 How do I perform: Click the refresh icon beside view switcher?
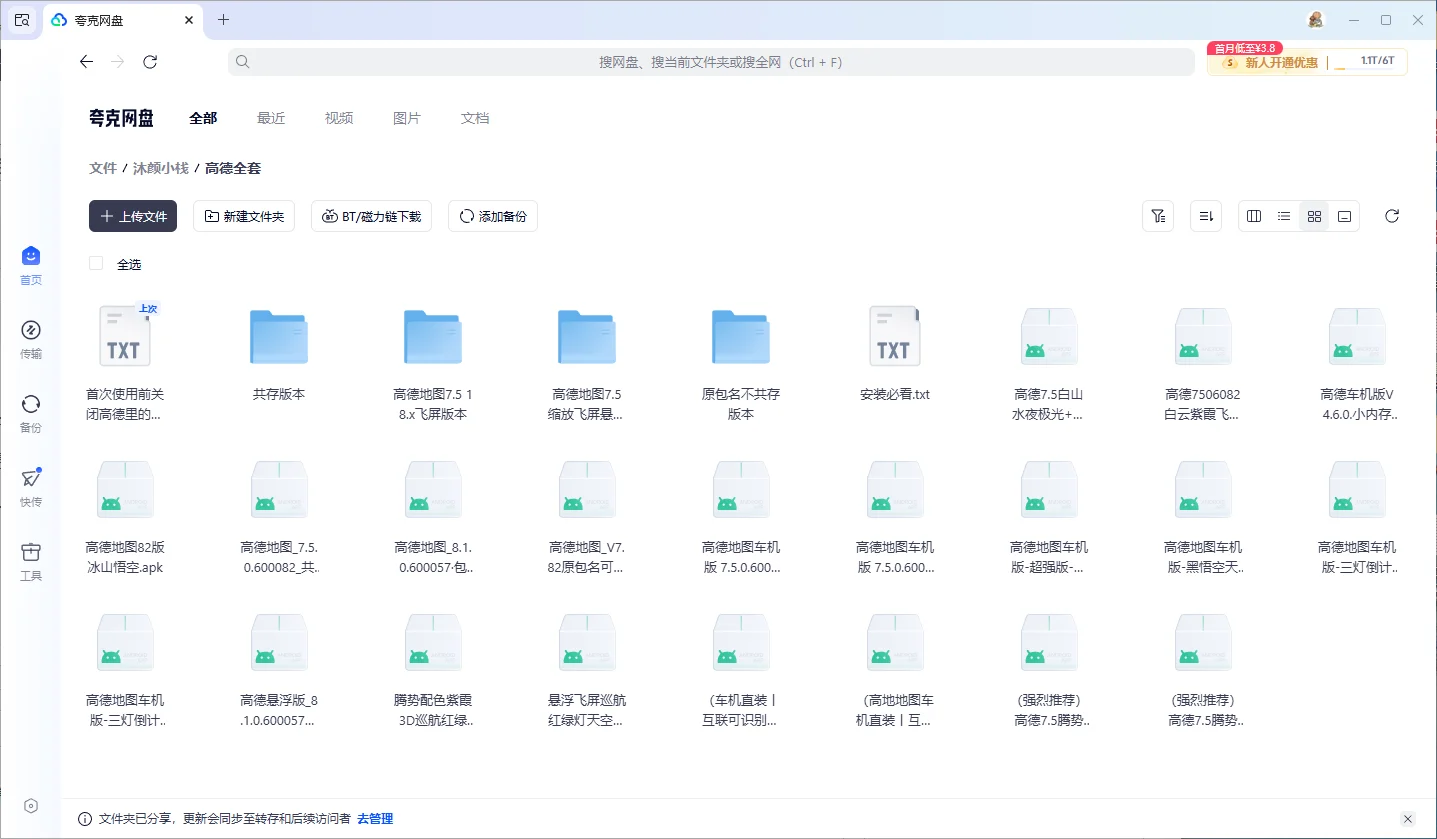pyautogui.click(x=1391, y=216)
